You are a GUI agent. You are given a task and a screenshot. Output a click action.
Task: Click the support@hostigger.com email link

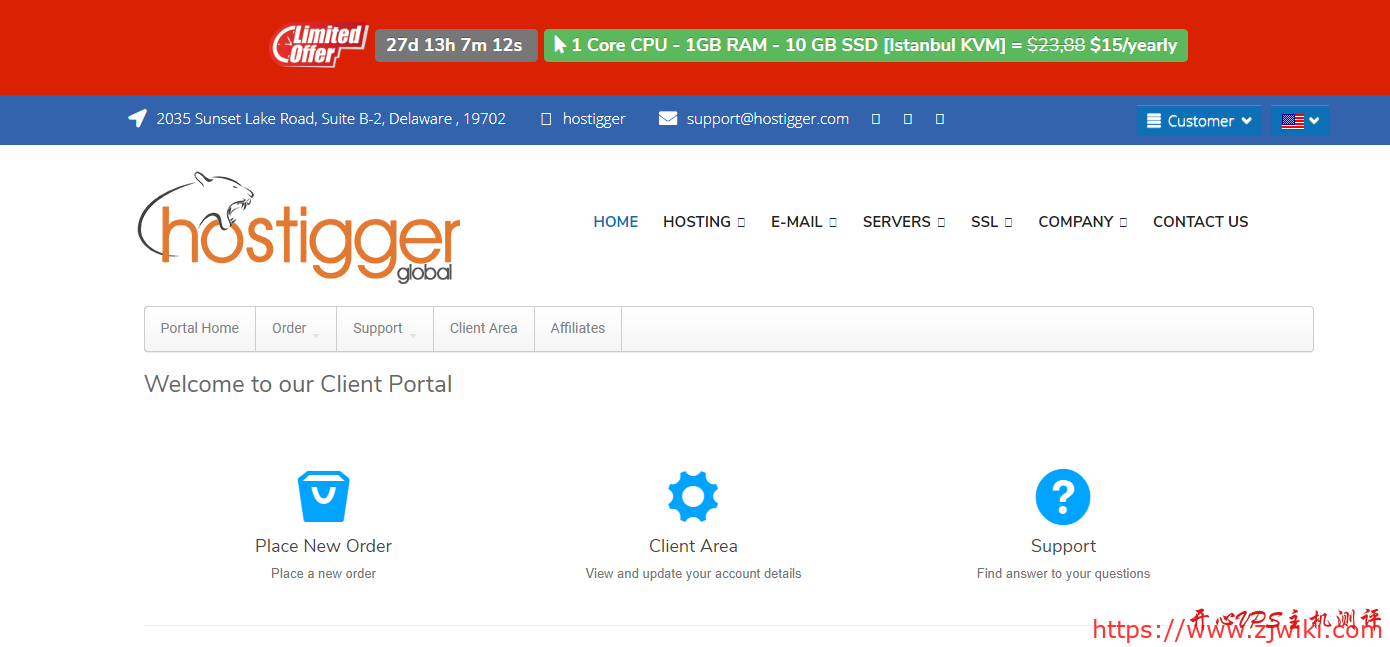[767, 118]
